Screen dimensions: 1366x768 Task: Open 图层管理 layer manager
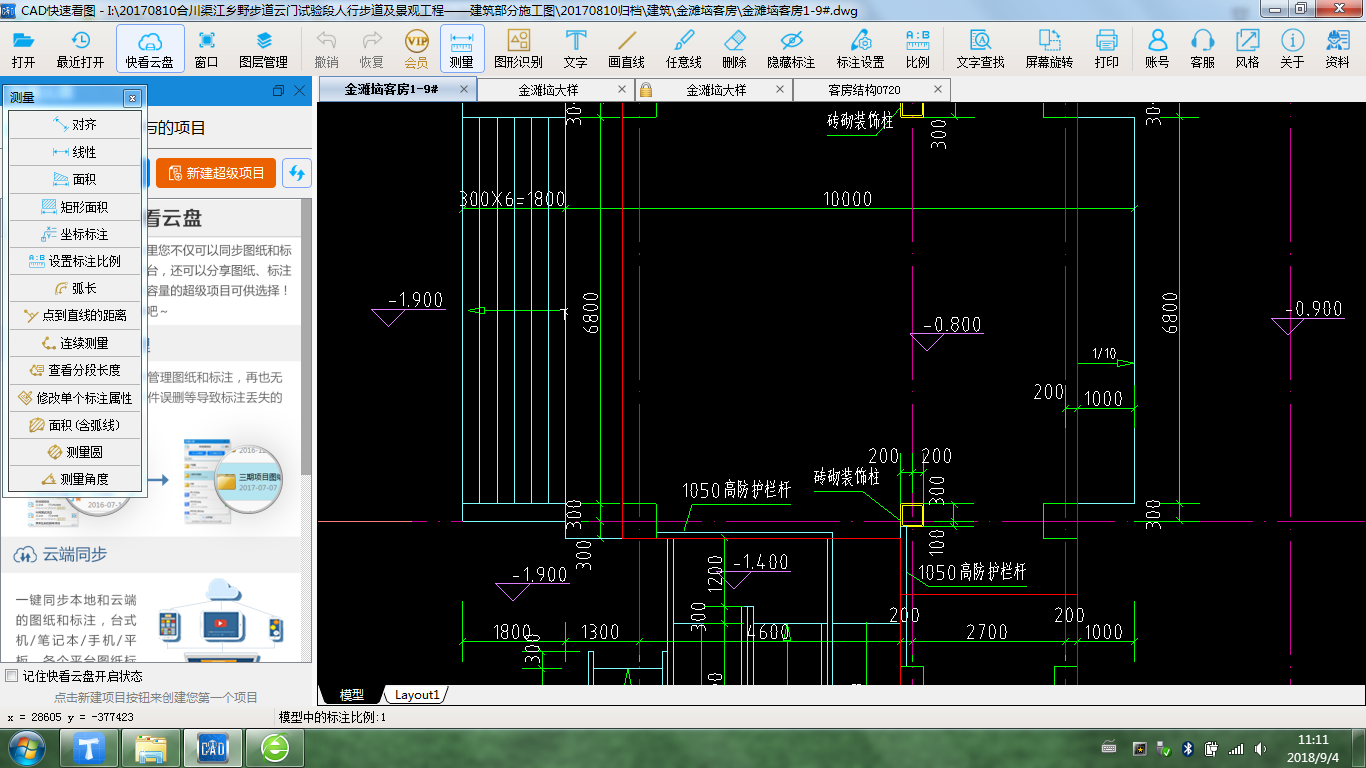click(263, 49)
